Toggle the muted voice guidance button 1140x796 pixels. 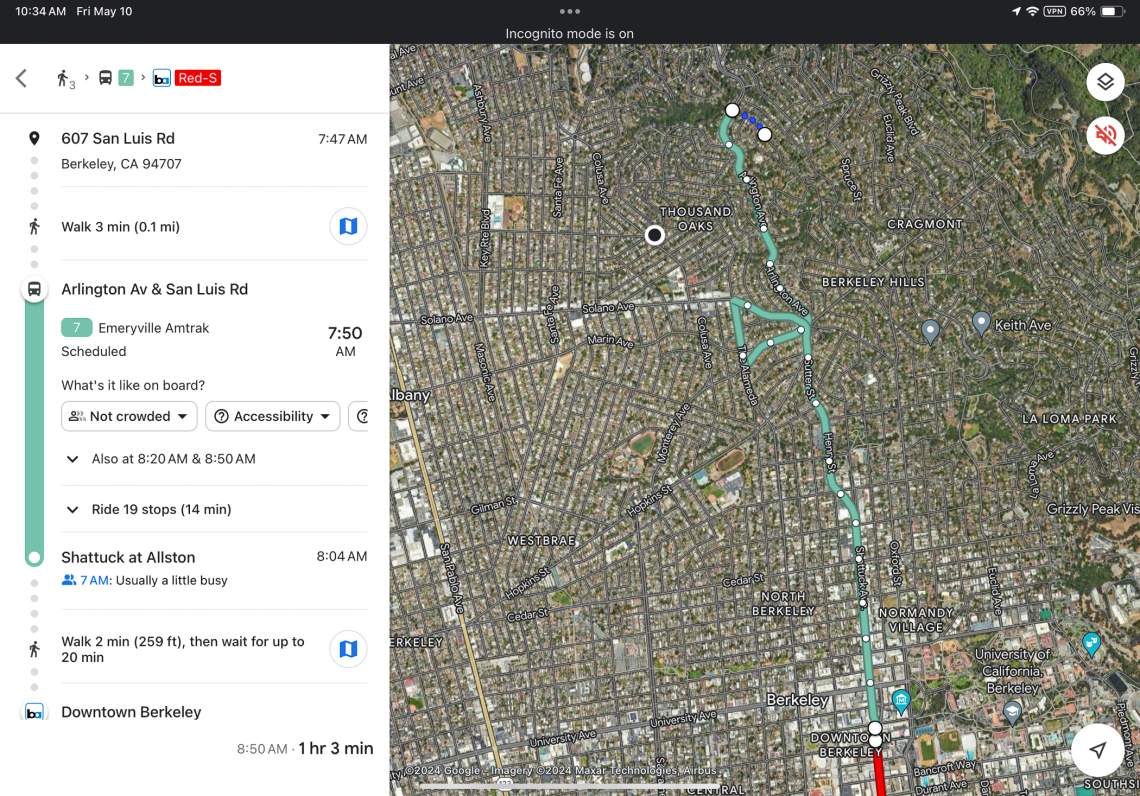pyautogui.click(x=1105, y=134)
